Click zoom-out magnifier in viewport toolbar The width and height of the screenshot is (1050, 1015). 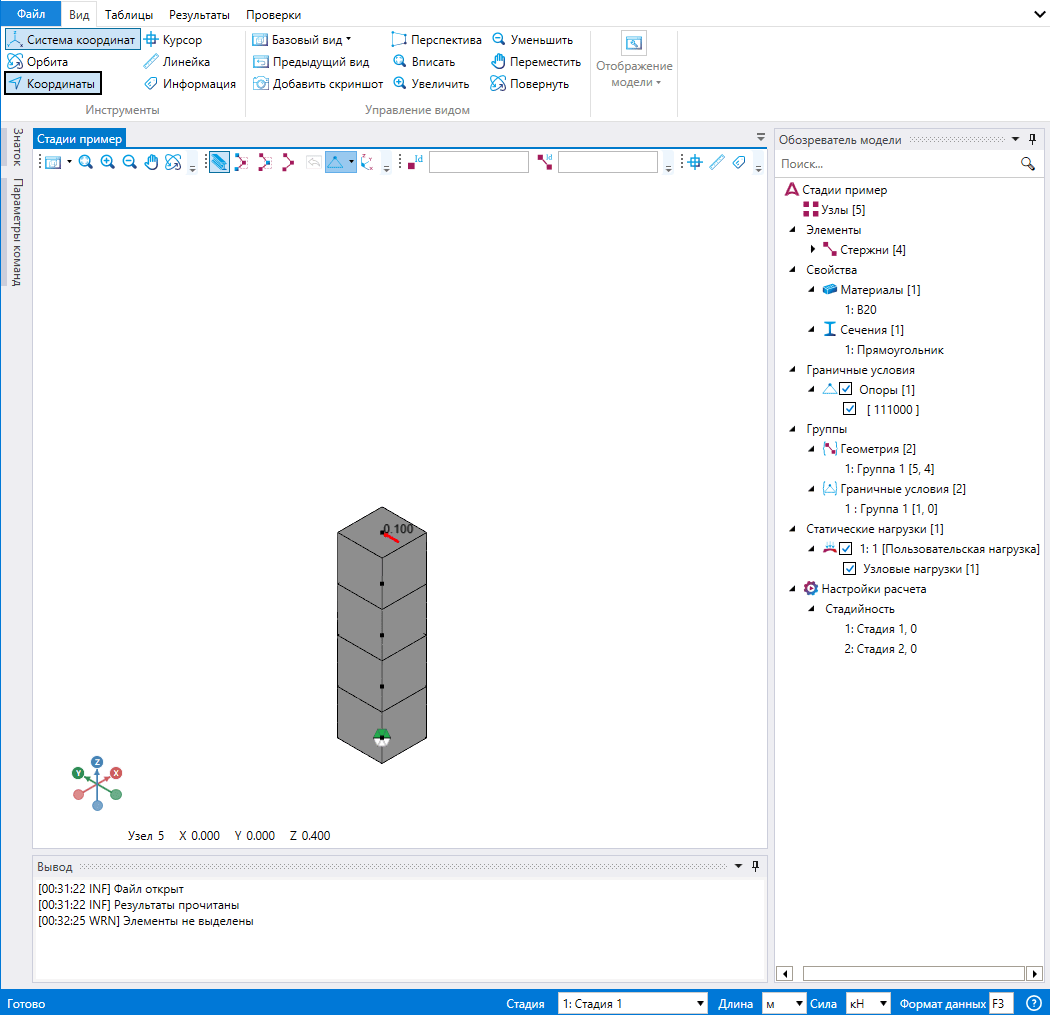pos(129,162)
